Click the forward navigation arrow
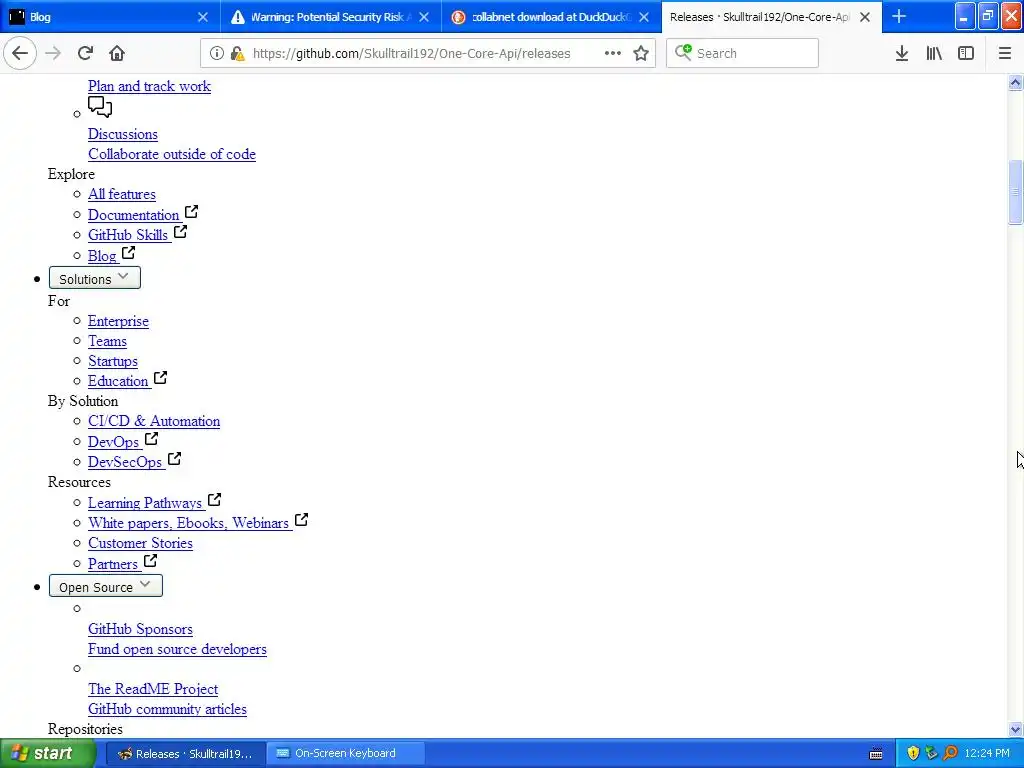Viewport: 1024px width, 768px height. pyautogui.click(x=53, y=54)
